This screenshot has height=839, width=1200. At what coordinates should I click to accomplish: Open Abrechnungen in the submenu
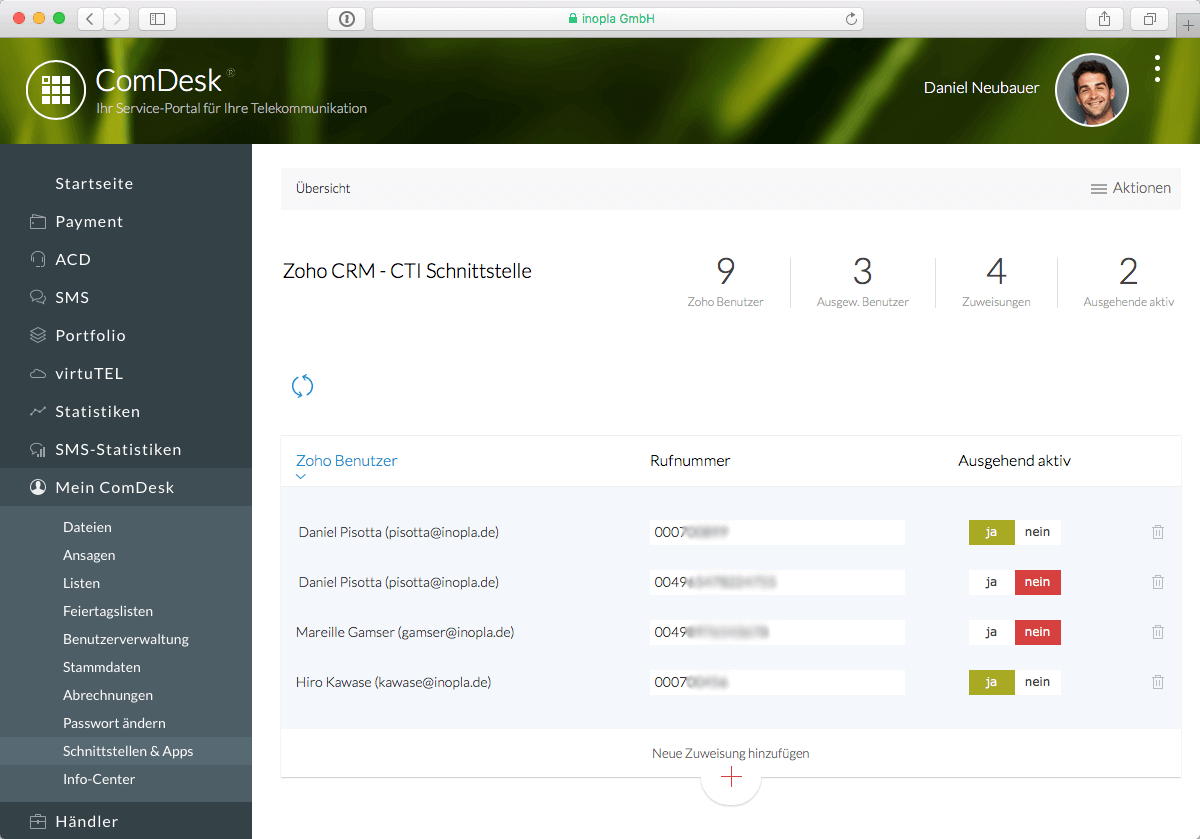[x=108, y=695]
